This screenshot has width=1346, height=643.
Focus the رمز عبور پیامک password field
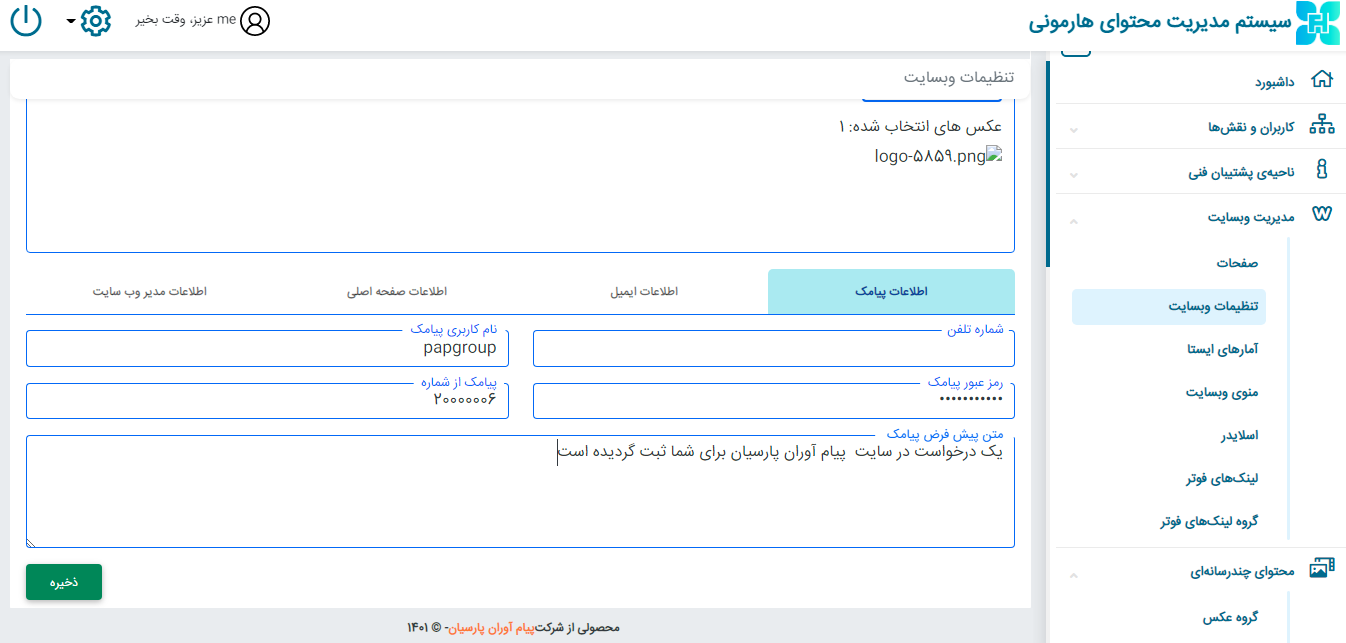point(773,400)
